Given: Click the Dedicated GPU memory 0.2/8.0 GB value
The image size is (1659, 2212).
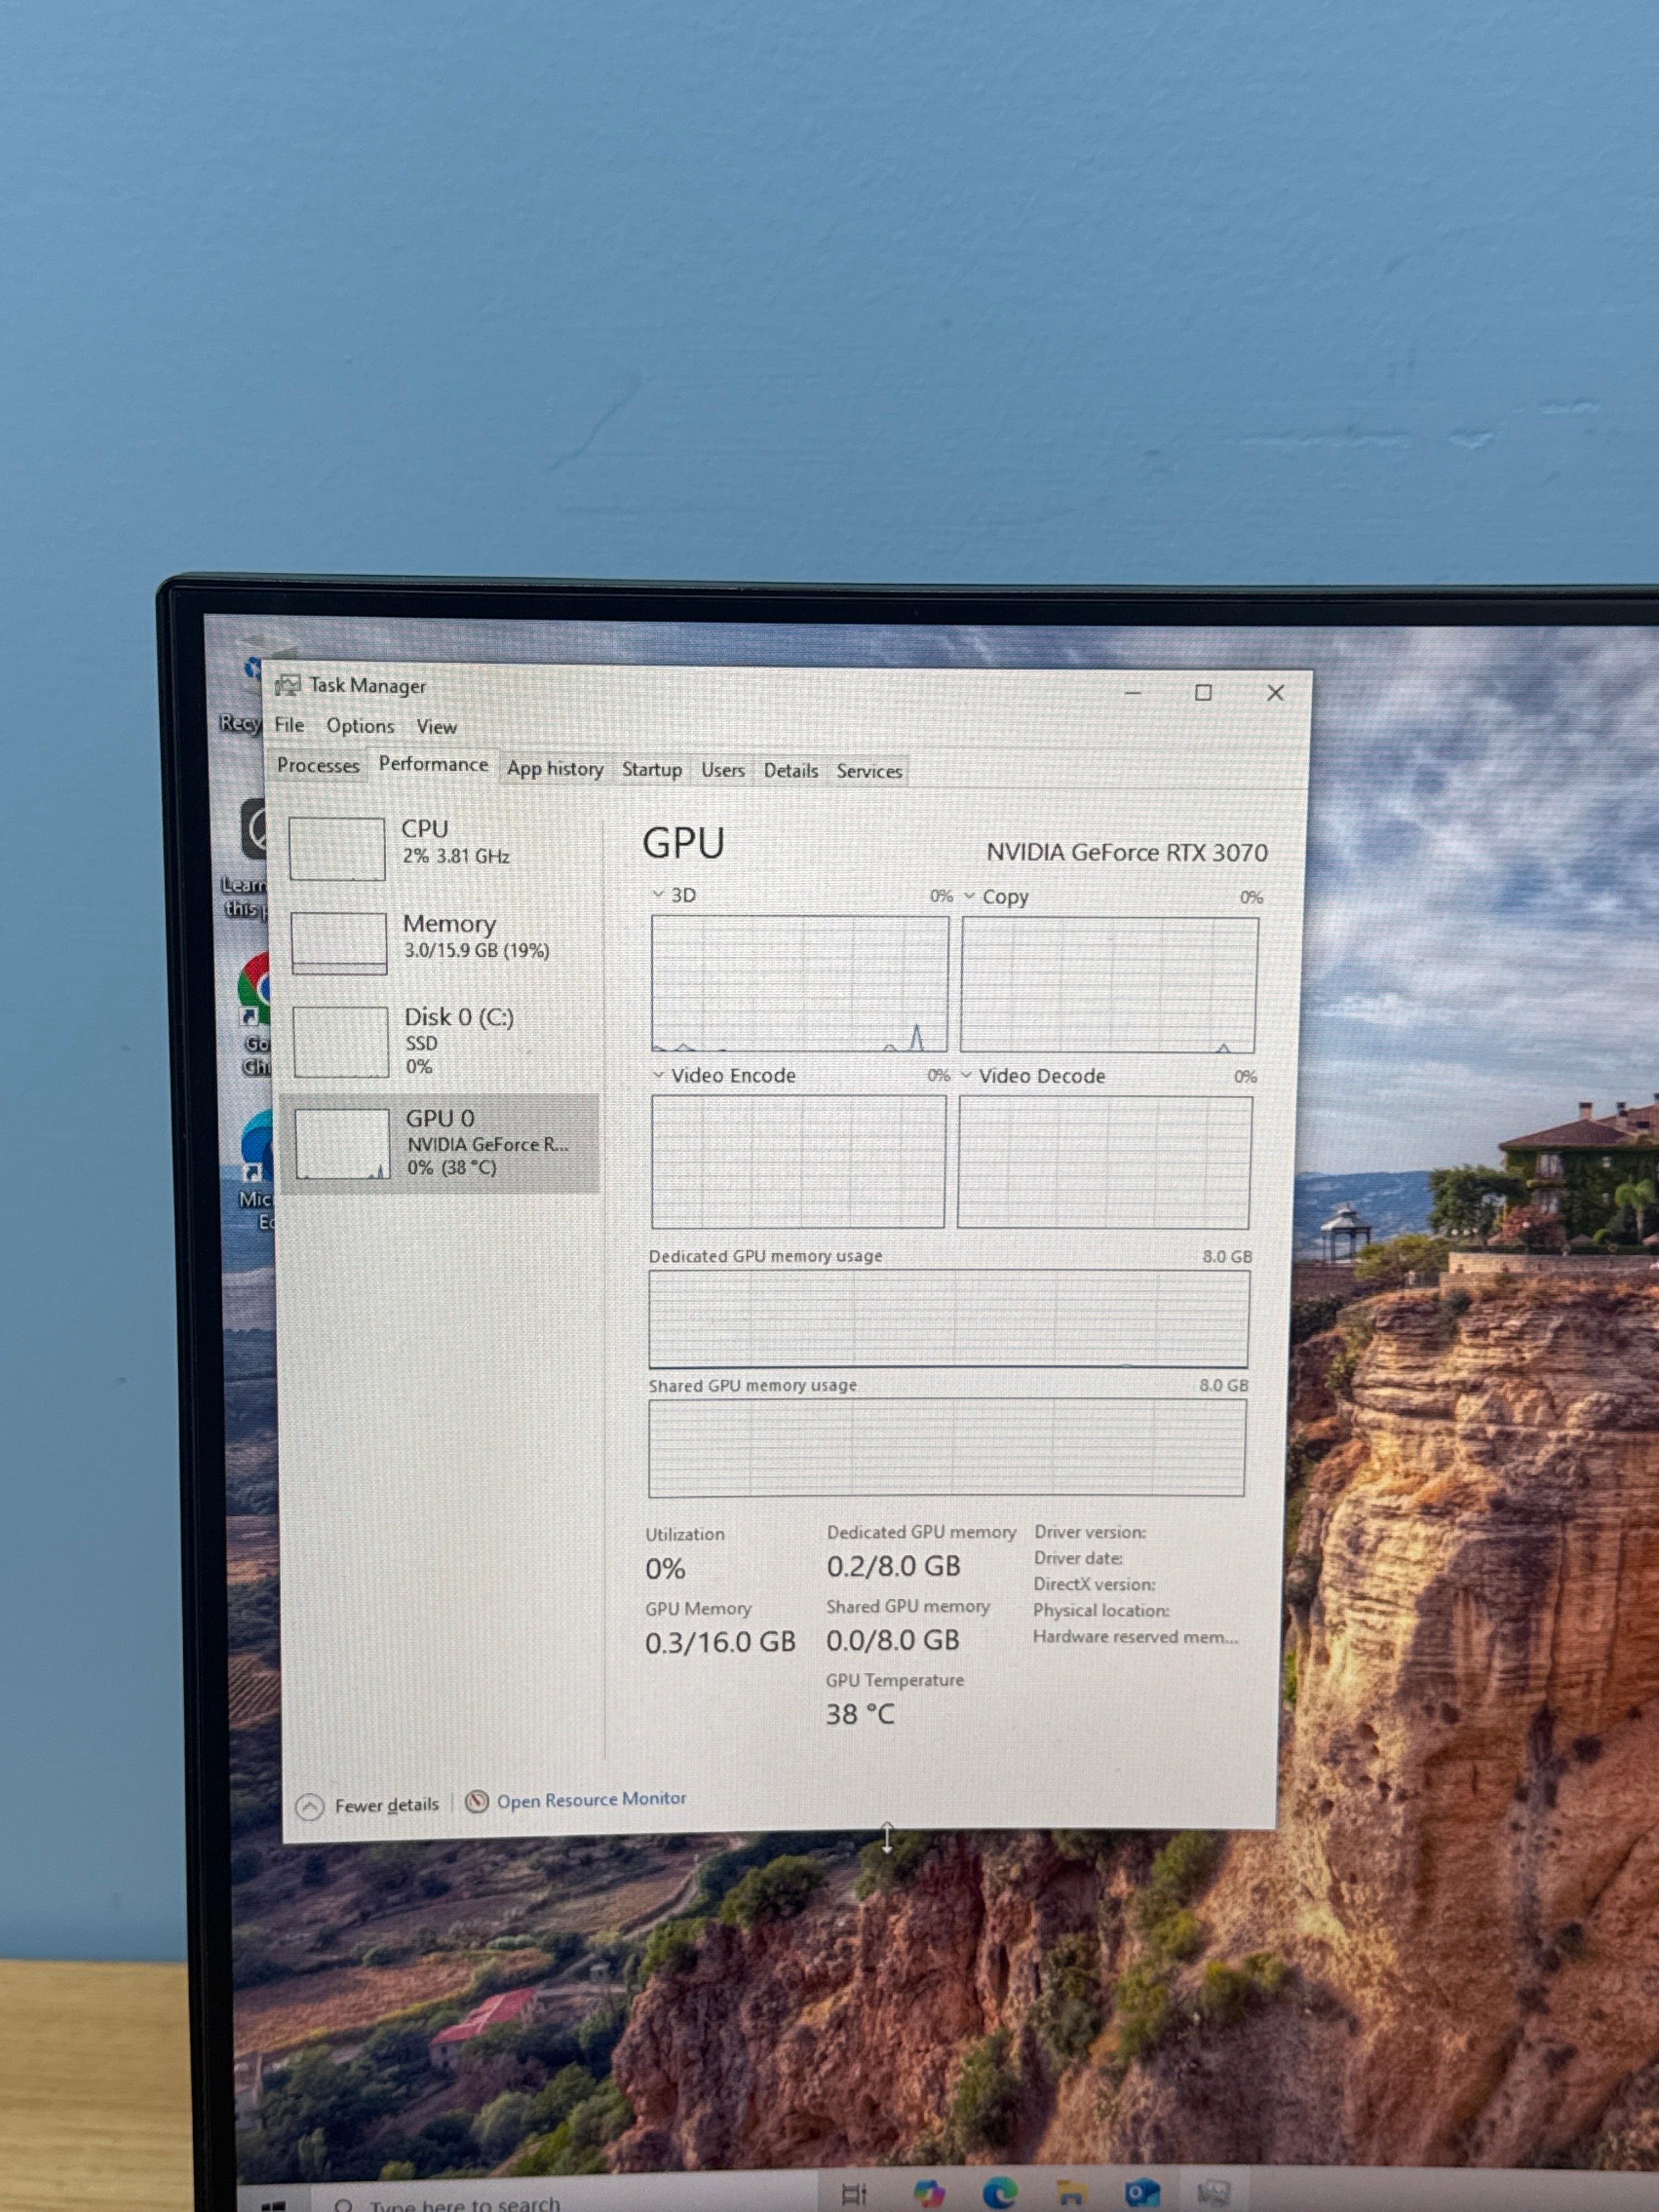Looking at the screenshot, I should click(893, 1566).
